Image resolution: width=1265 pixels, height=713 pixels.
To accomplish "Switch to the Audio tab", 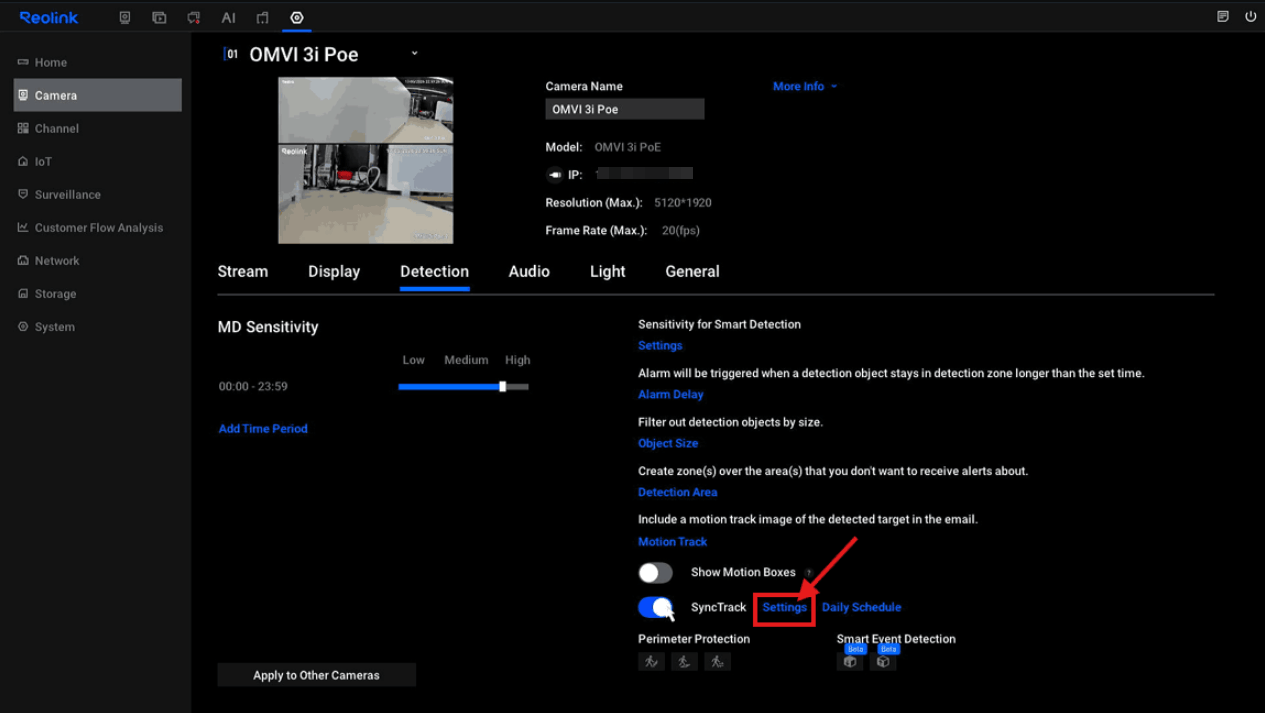I will pos(529,271).
